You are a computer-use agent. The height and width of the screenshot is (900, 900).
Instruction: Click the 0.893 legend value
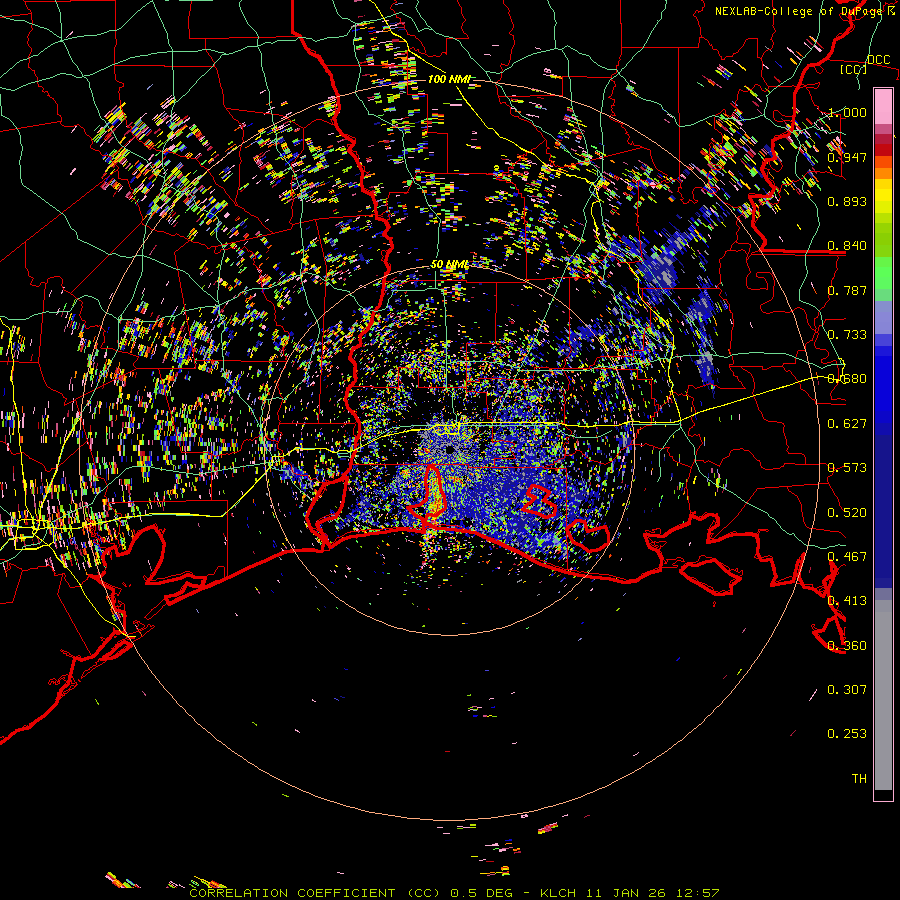click(847, 201)
